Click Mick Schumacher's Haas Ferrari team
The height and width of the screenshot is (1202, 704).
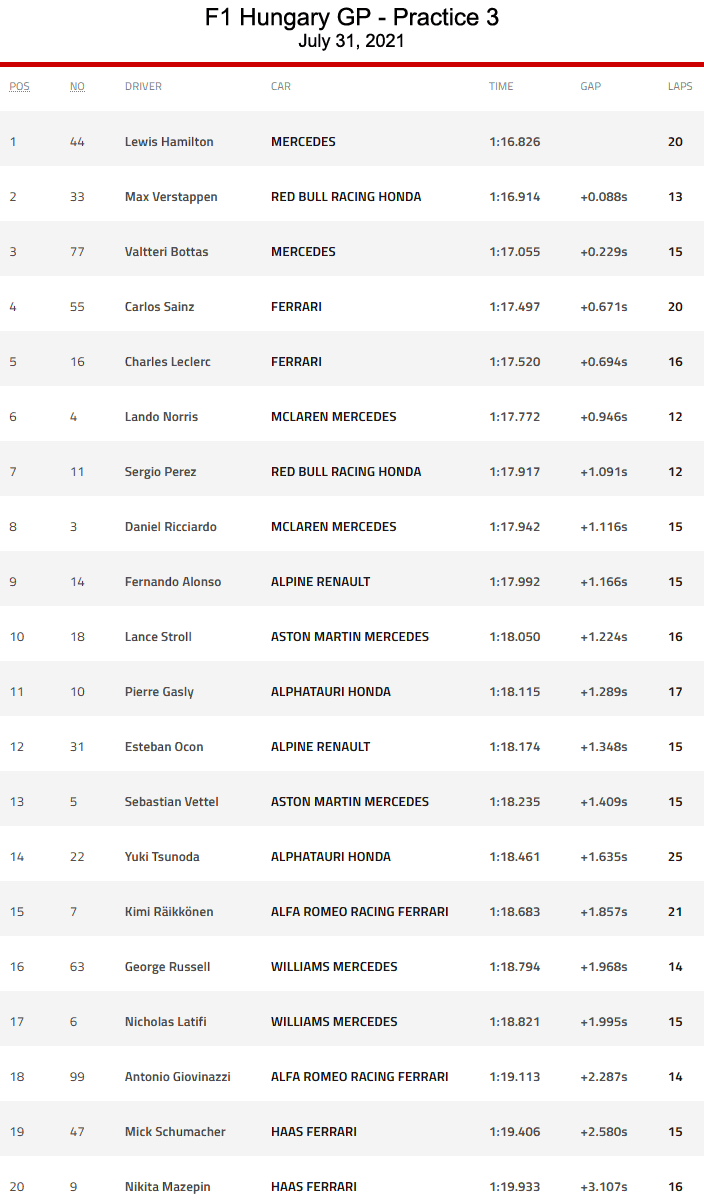tap(314, 1132)
